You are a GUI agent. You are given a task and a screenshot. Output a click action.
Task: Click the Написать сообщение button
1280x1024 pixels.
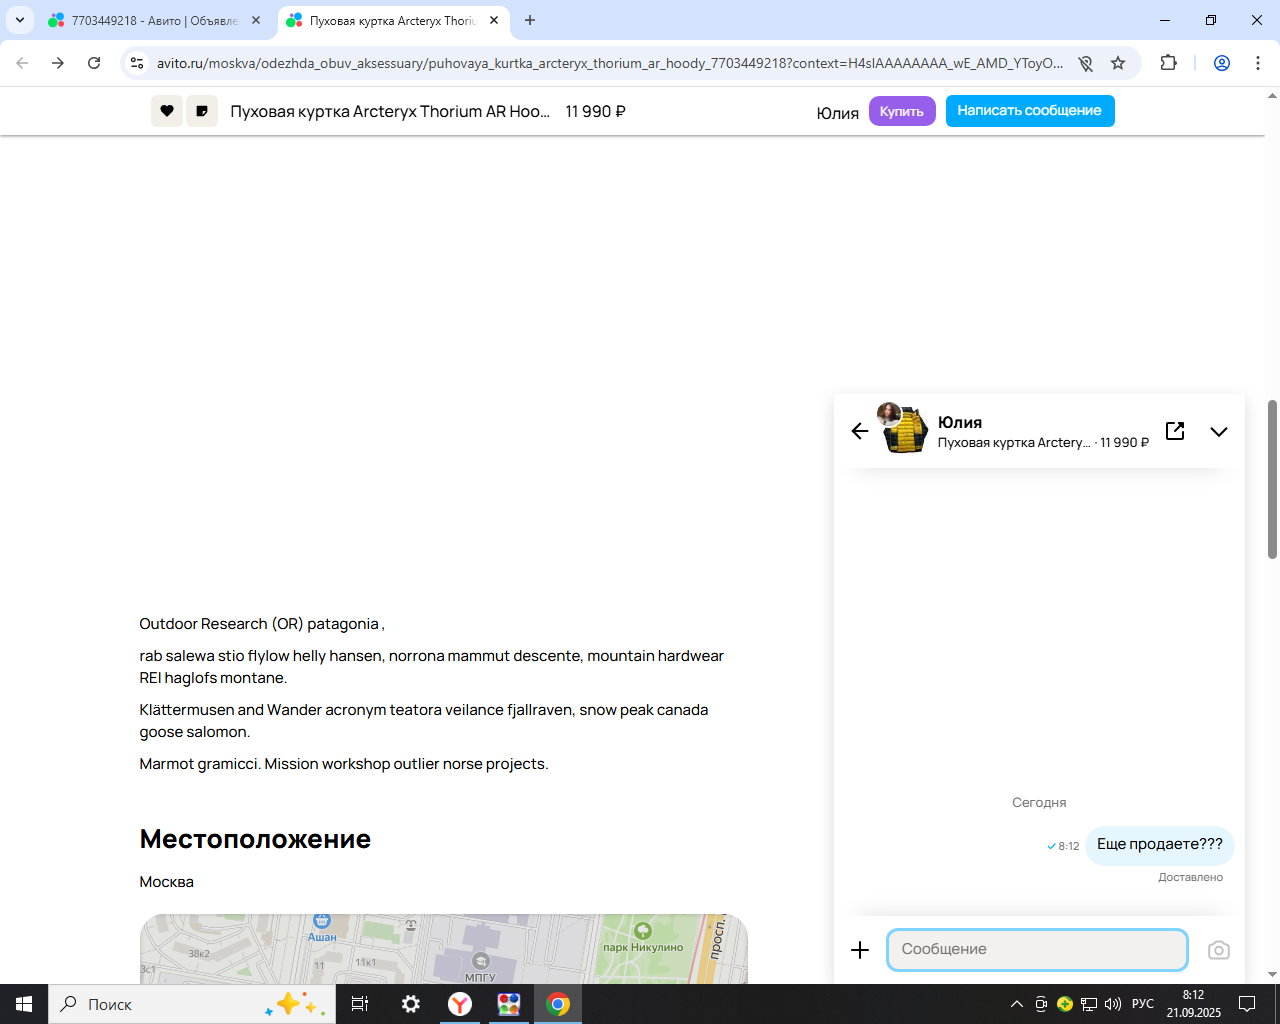[1030, 111]
